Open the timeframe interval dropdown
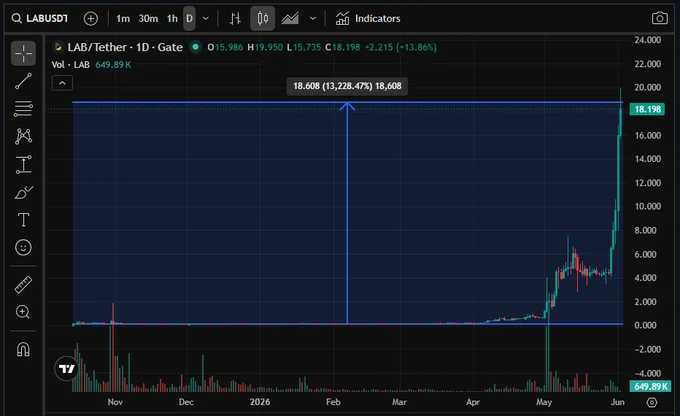 [x=206, y=19]
